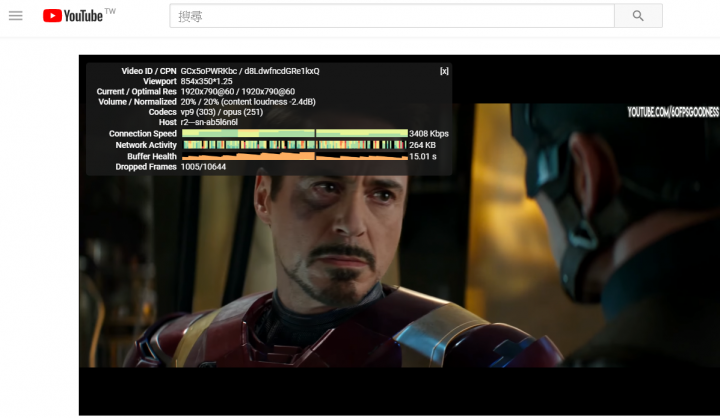Click the Video ID / CPN value
The image size is (720, 418).
click(250, 71)
